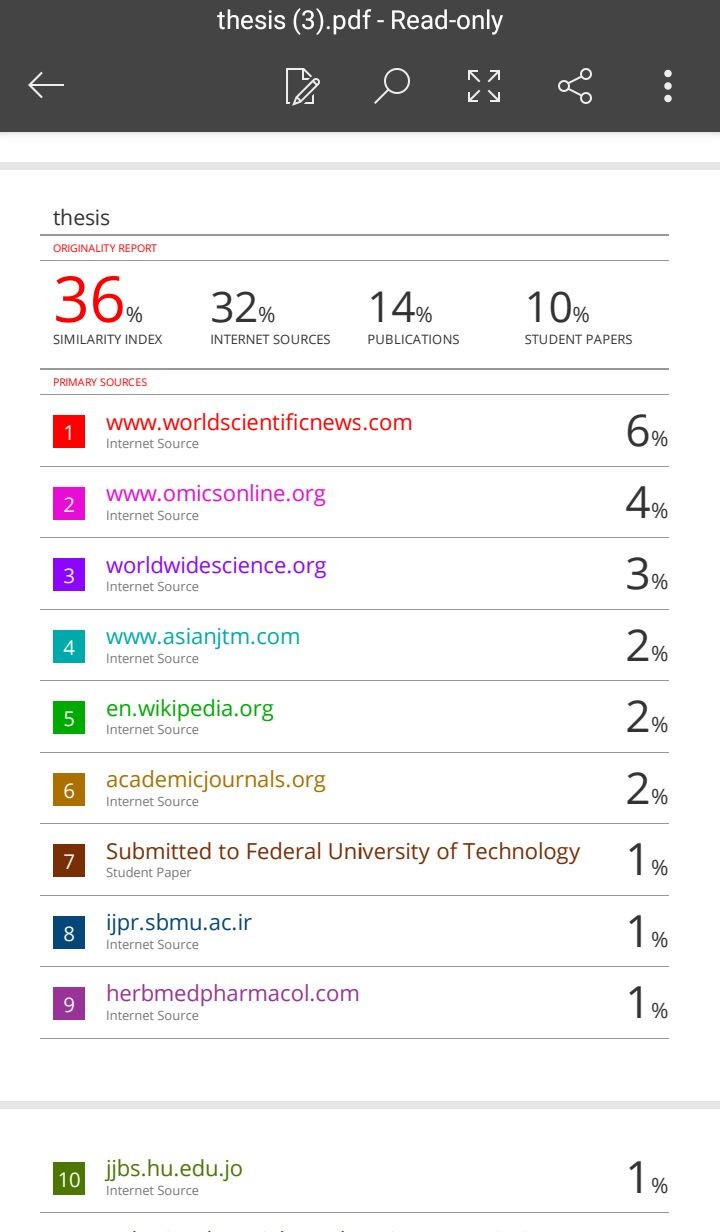Open worldwidescience.org source link

tap(216, 565)
